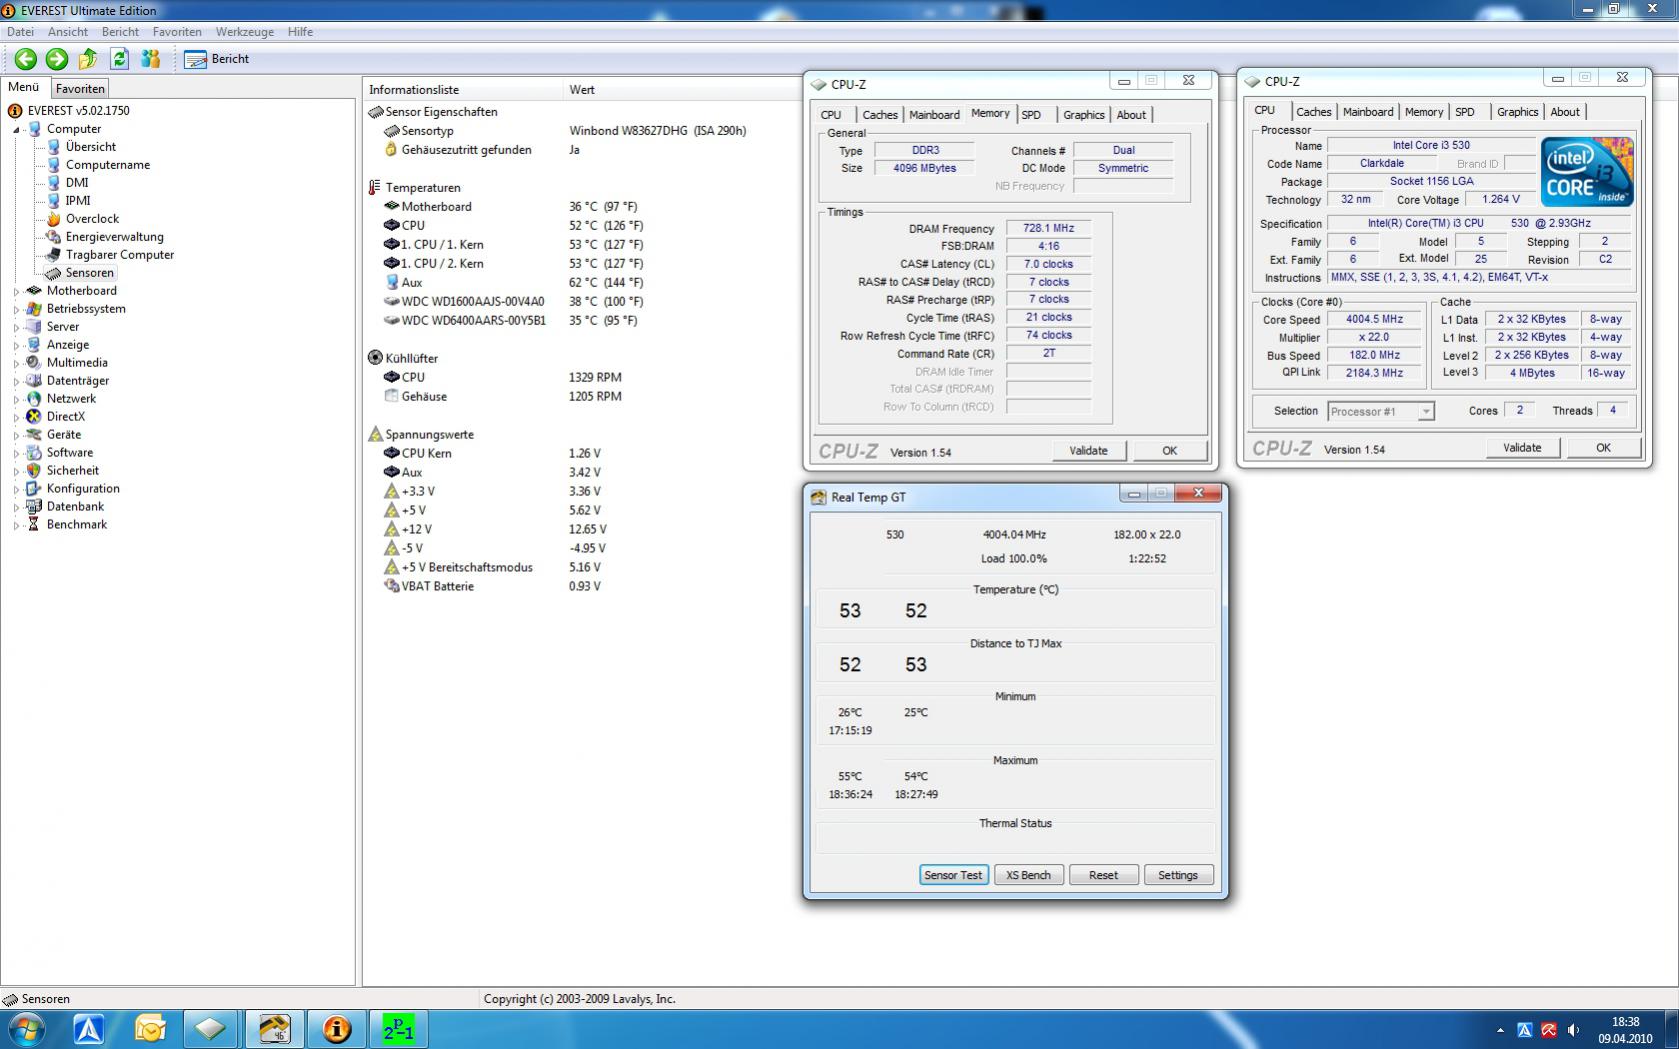Click the green back arrow in EVEREST toolbar
Screen dimensions: 1679x1049
[26, 59]
